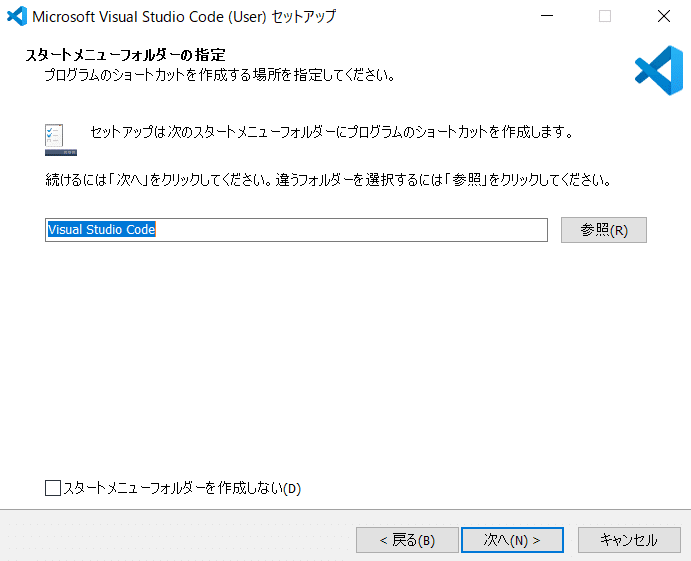Click the Visual Studio Code folder name field
The width and height of the screenshot is (691, 561).
point(296,230)
